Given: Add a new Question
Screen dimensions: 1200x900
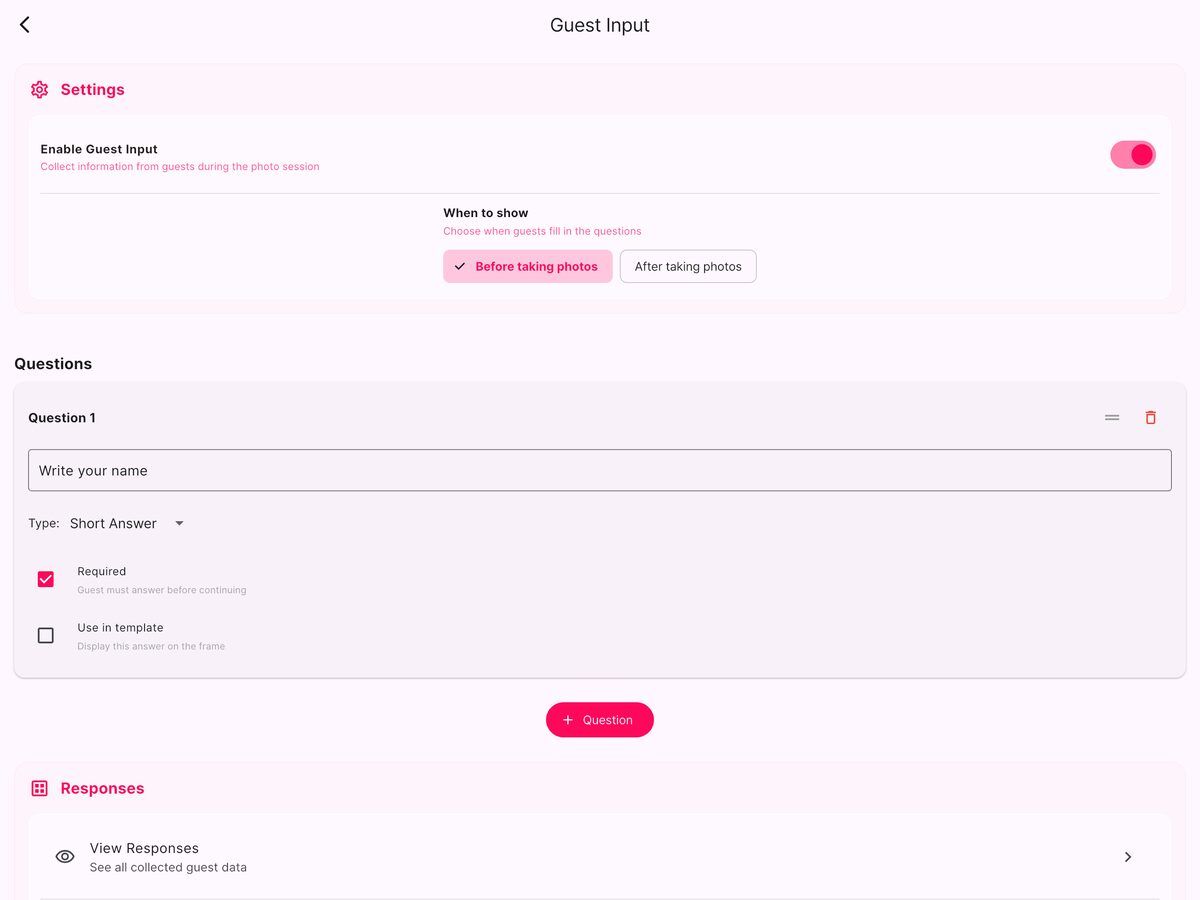Looking at the screenshot, I should pyautogui.click(x=600, y=720).
